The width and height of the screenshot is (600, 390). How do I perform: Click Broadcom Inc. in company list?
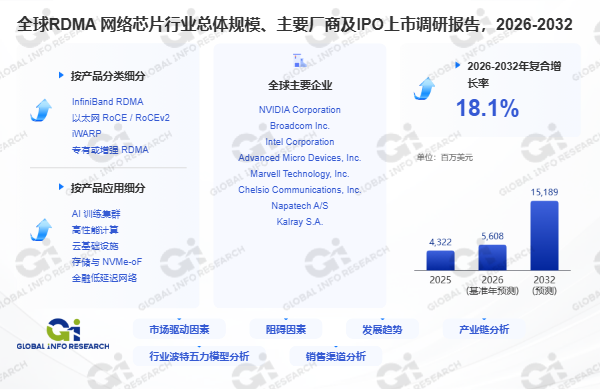click(300, 126)
